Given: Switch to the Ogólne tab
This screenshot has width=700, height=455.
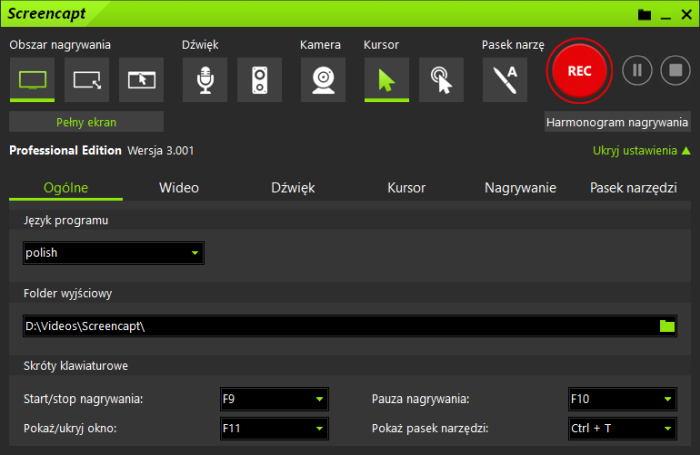Looking at the screenshot, I should 66,188.
